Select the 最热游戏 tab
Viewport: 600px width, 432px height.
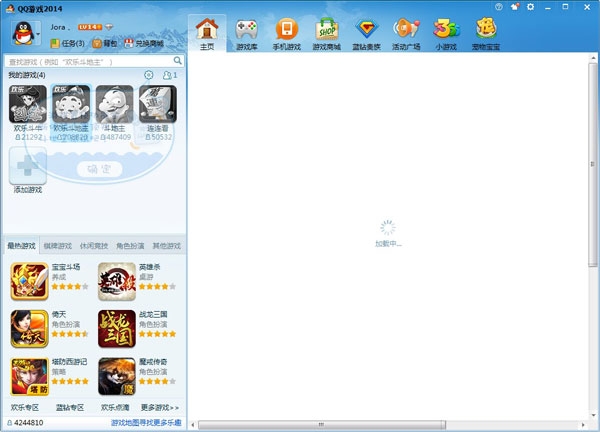(x=21, y=246)
